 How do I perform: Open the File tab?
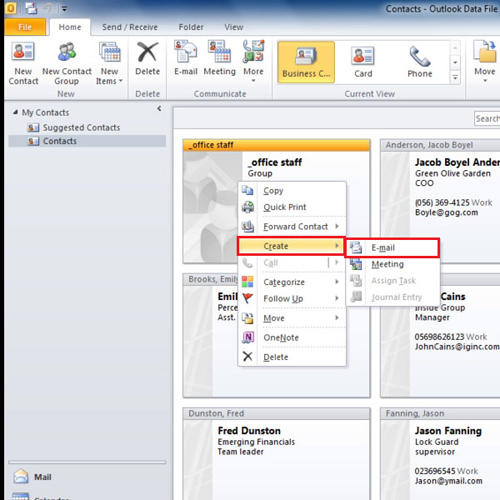coord(25,27)
